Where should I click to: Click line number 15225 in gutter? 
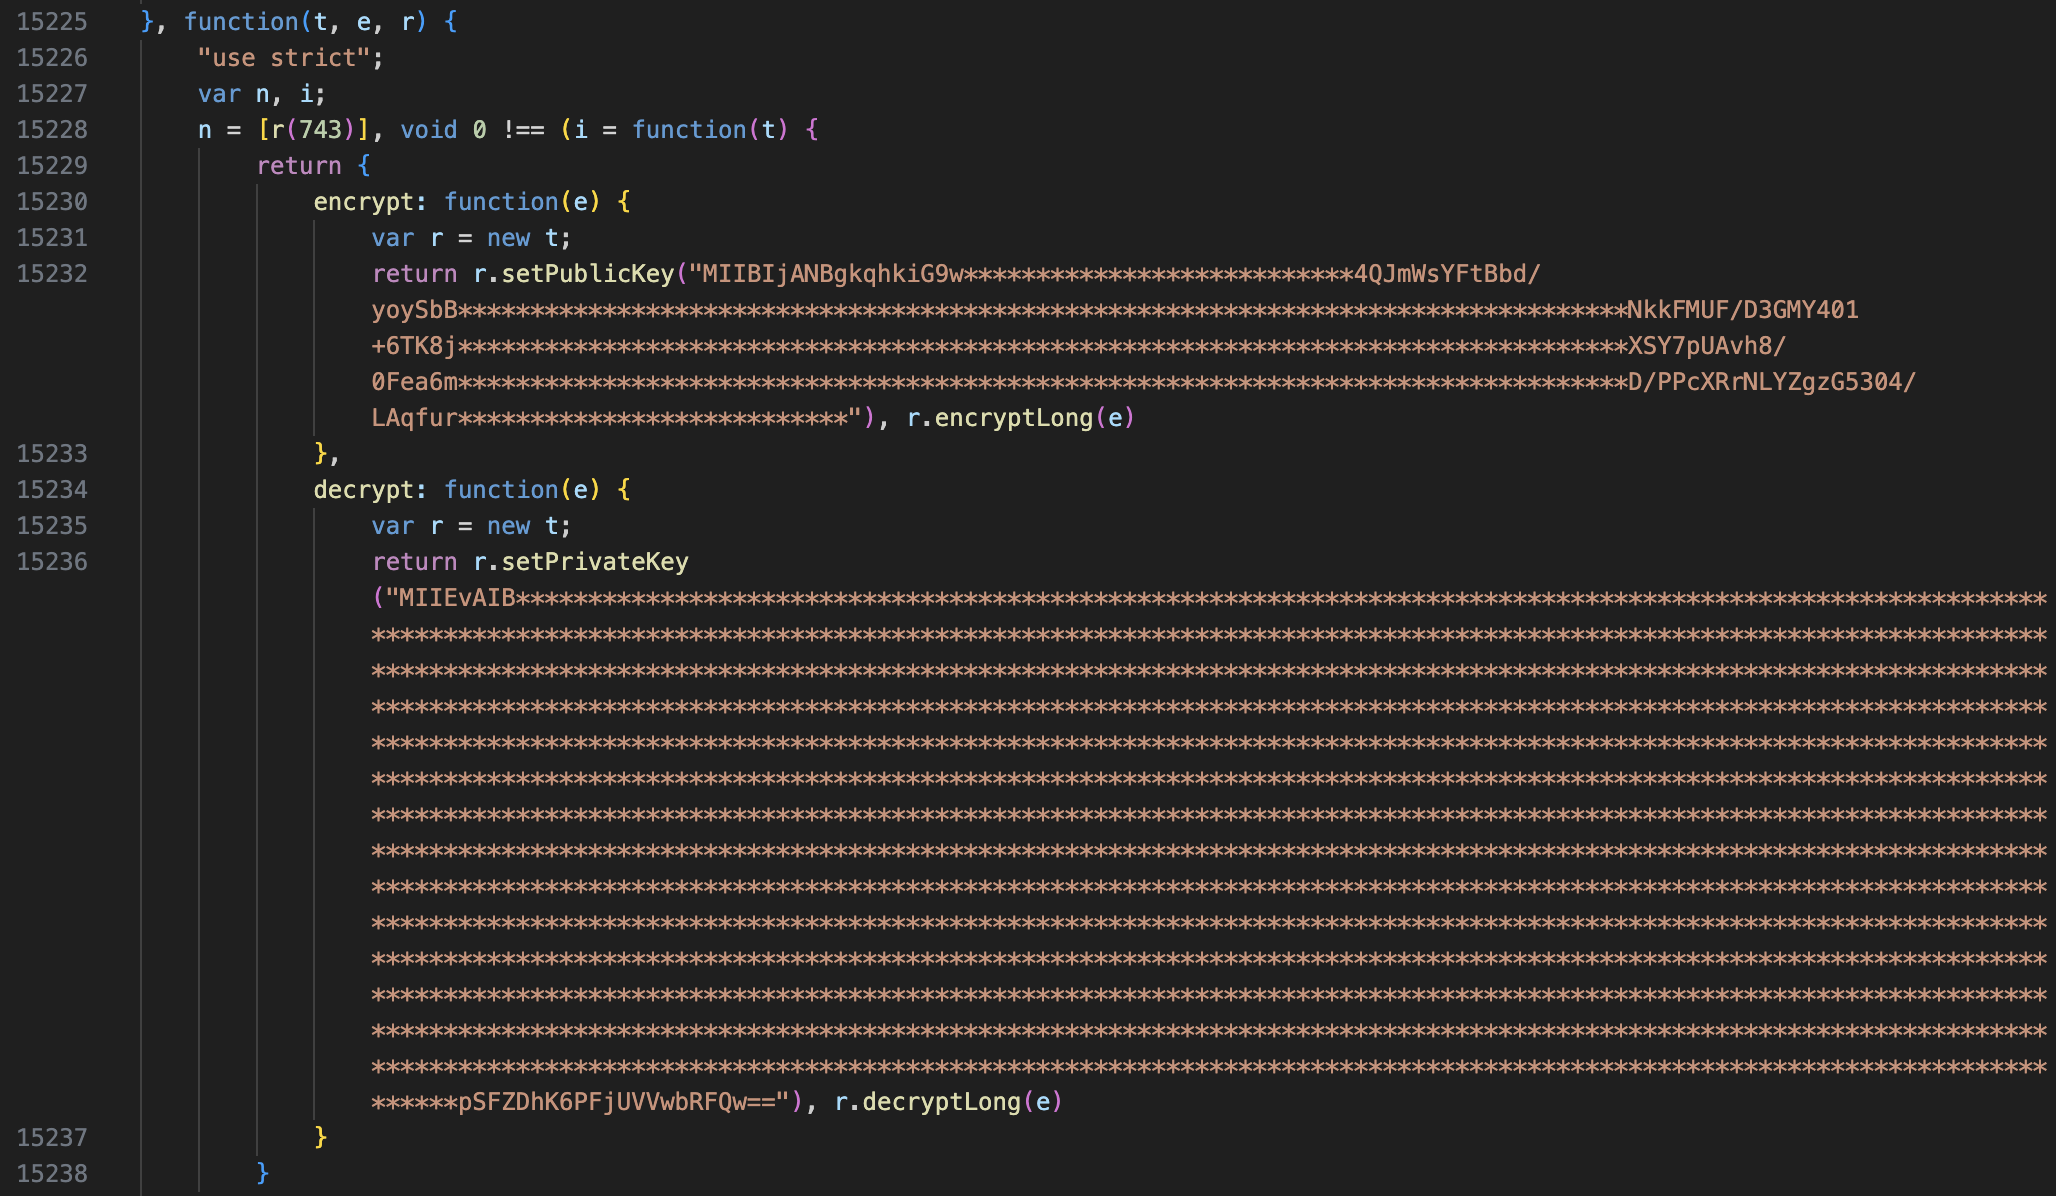(52, 22)
